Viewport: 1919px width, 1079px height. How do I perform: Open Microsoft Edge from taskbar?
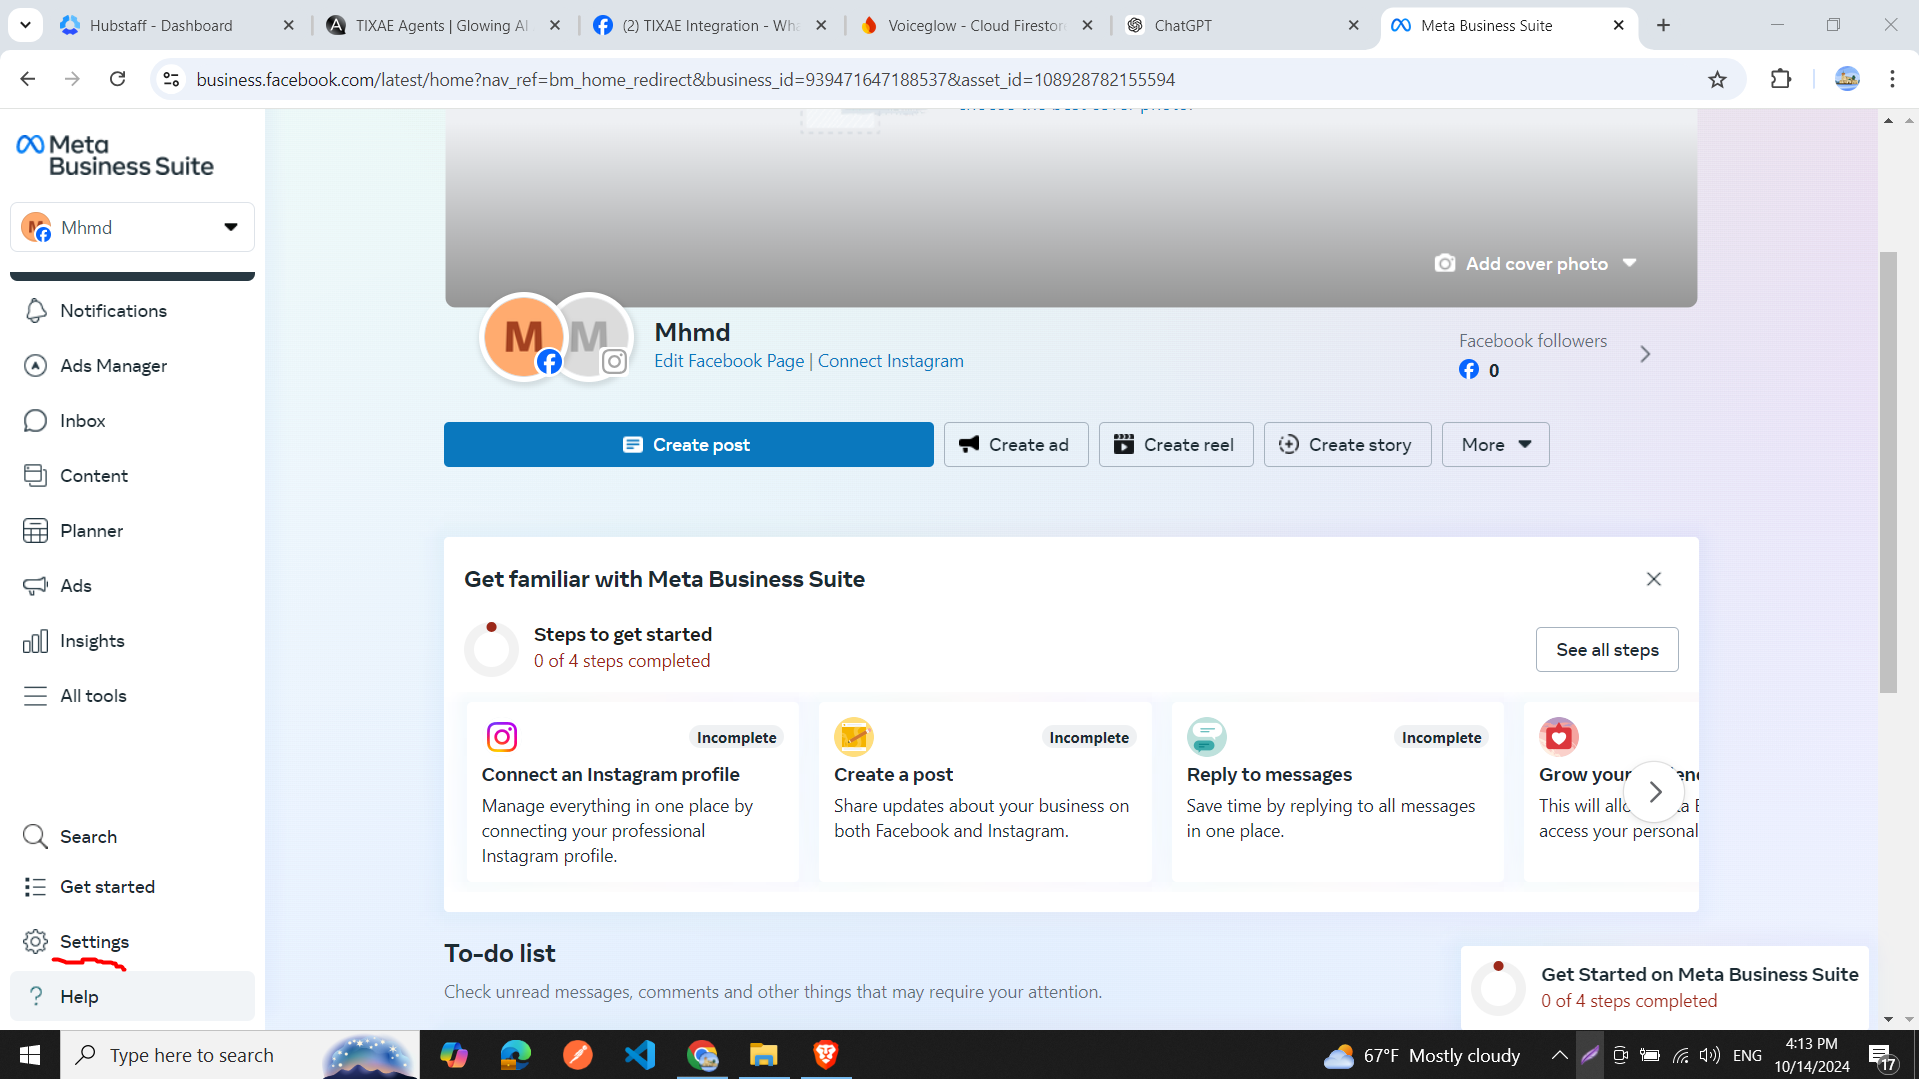(516, 1055)
